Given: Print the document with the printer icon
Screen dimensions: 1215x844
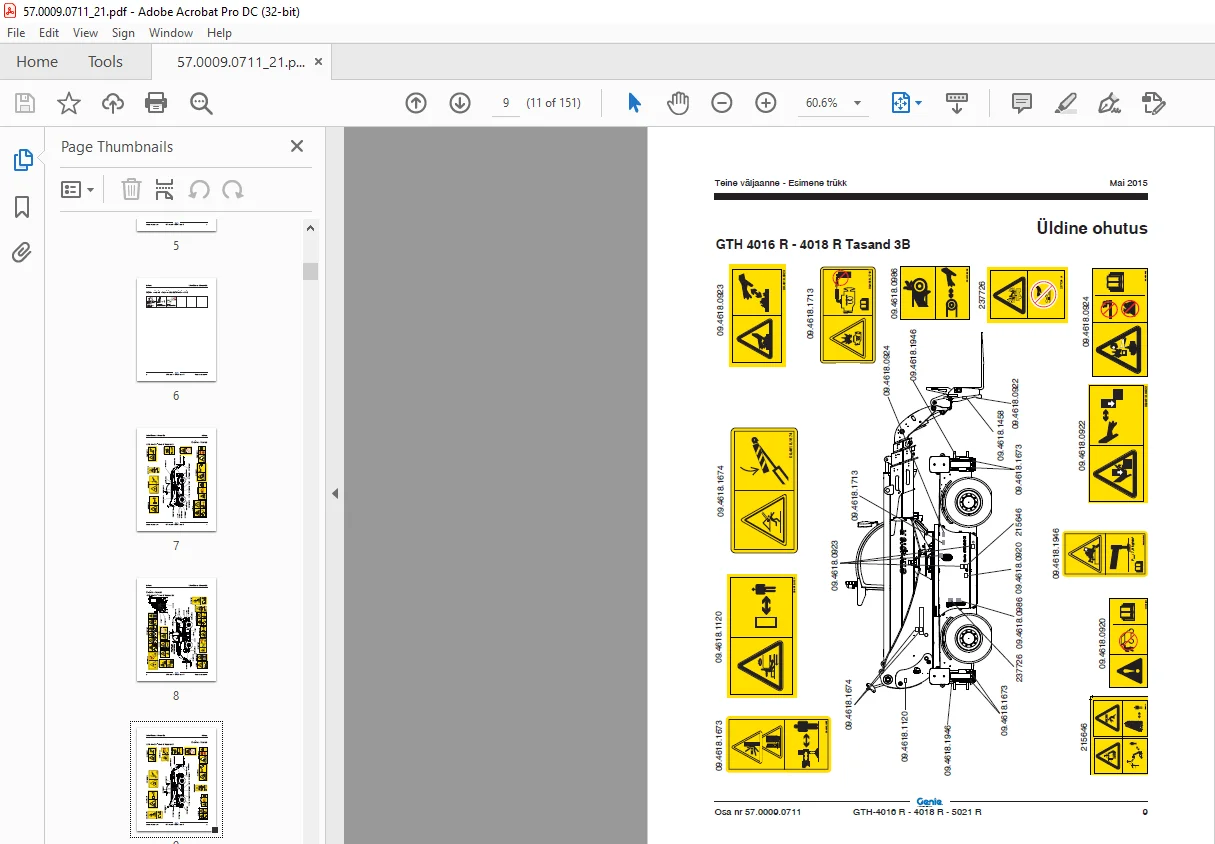Looking at the screenshot, I should point(156,103).
